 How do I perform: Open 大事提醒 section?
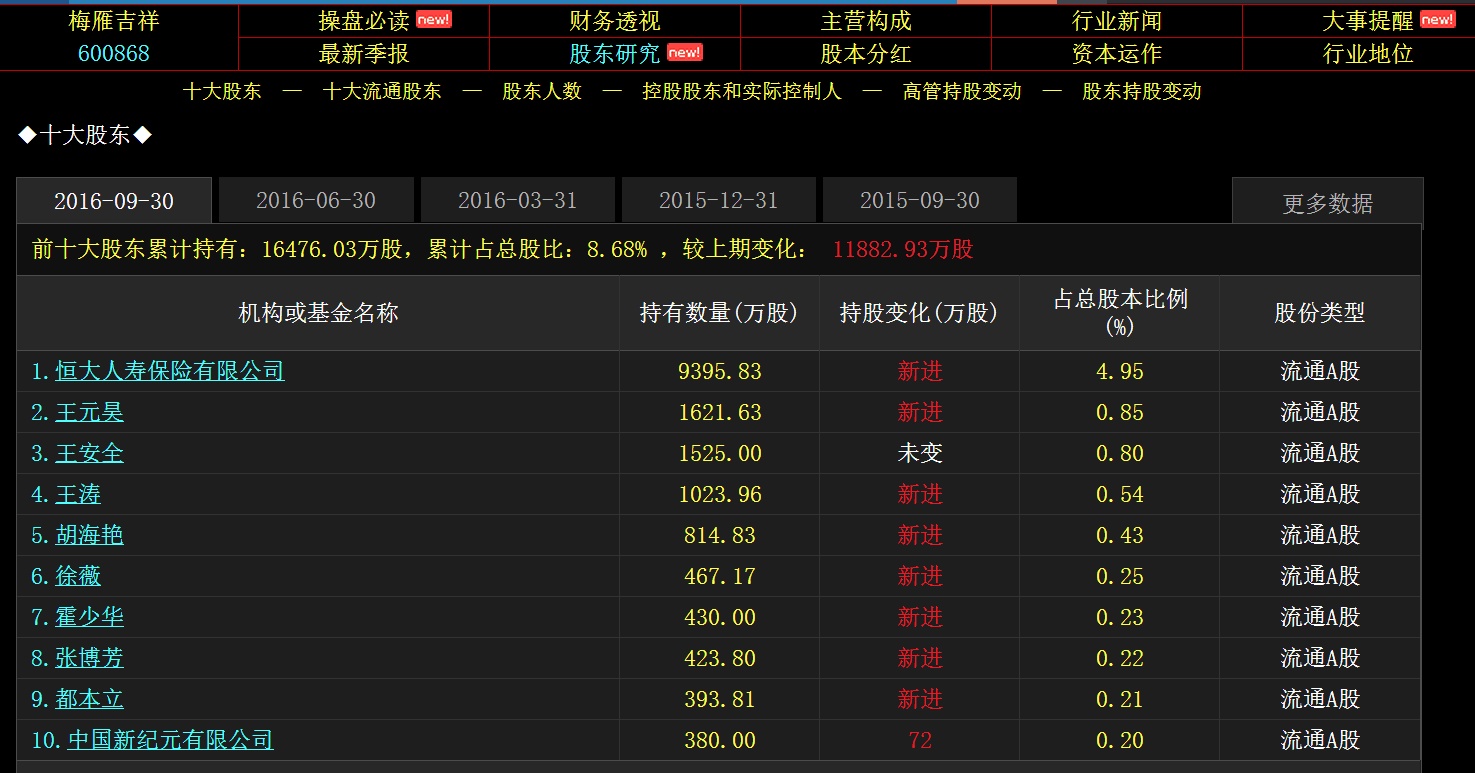(1368, 21)
